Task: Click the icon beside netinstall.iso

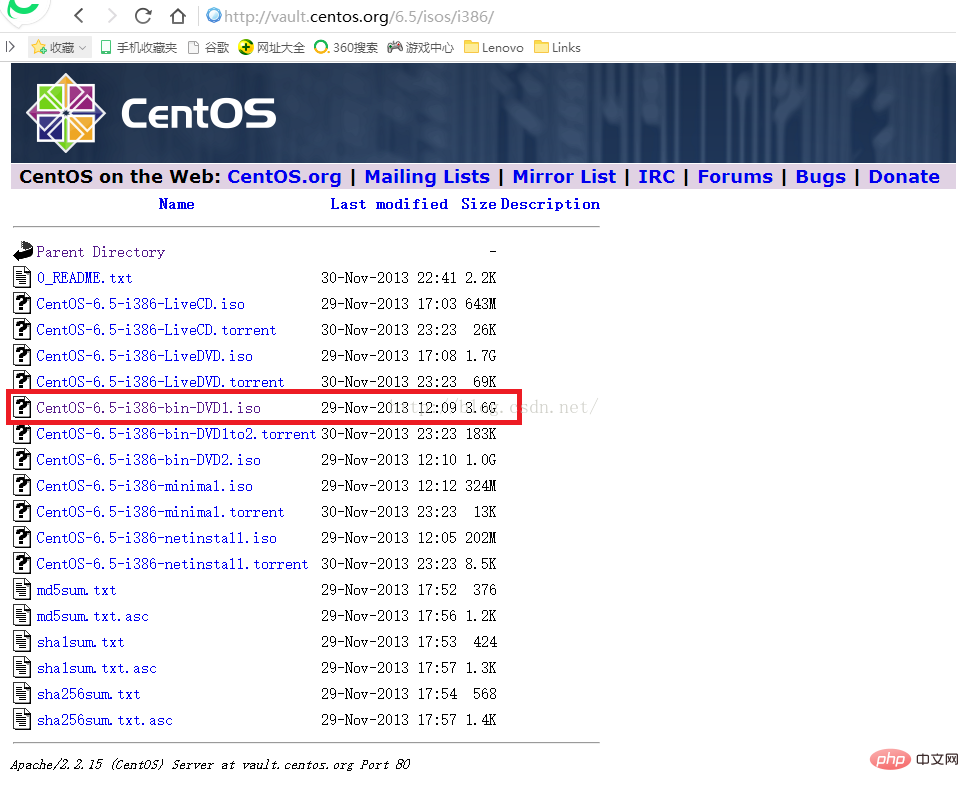Action: (x=22, y=537)
